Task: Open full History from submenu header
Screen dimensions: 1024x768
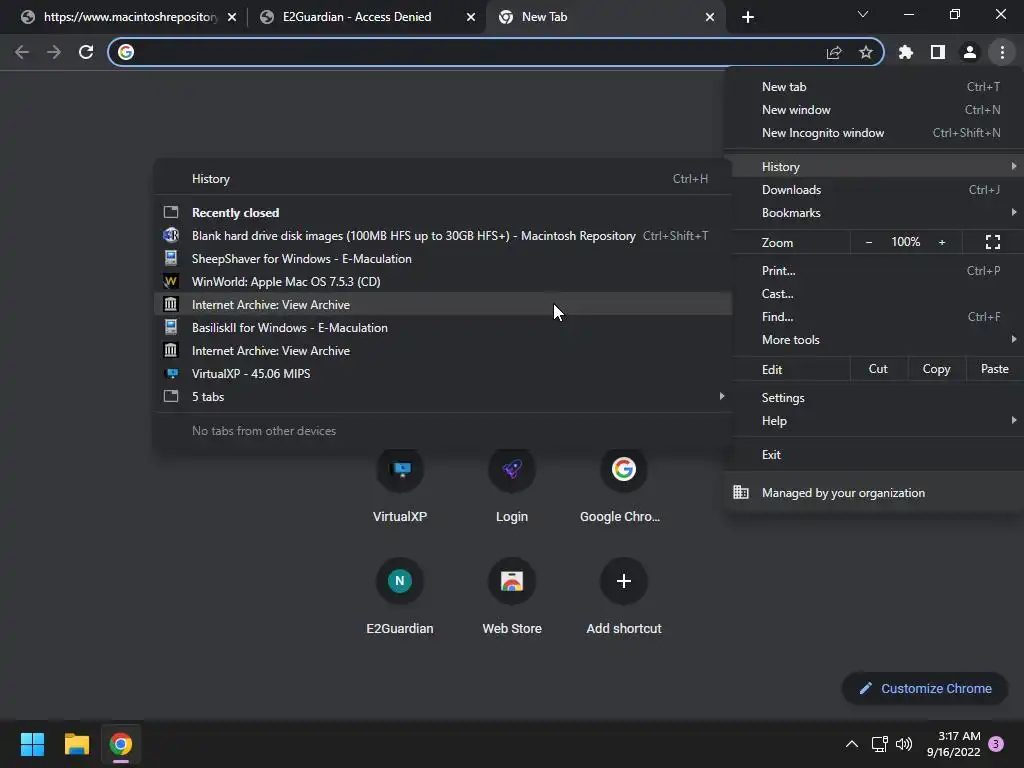Action: (x=443, y=179)
